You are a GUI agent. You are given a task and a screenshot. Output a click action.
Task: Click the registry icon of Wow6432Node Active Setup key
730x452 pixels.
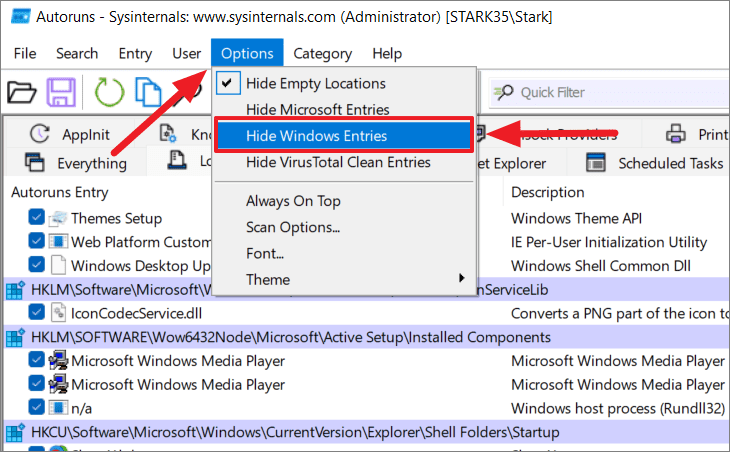click(15, 337)
